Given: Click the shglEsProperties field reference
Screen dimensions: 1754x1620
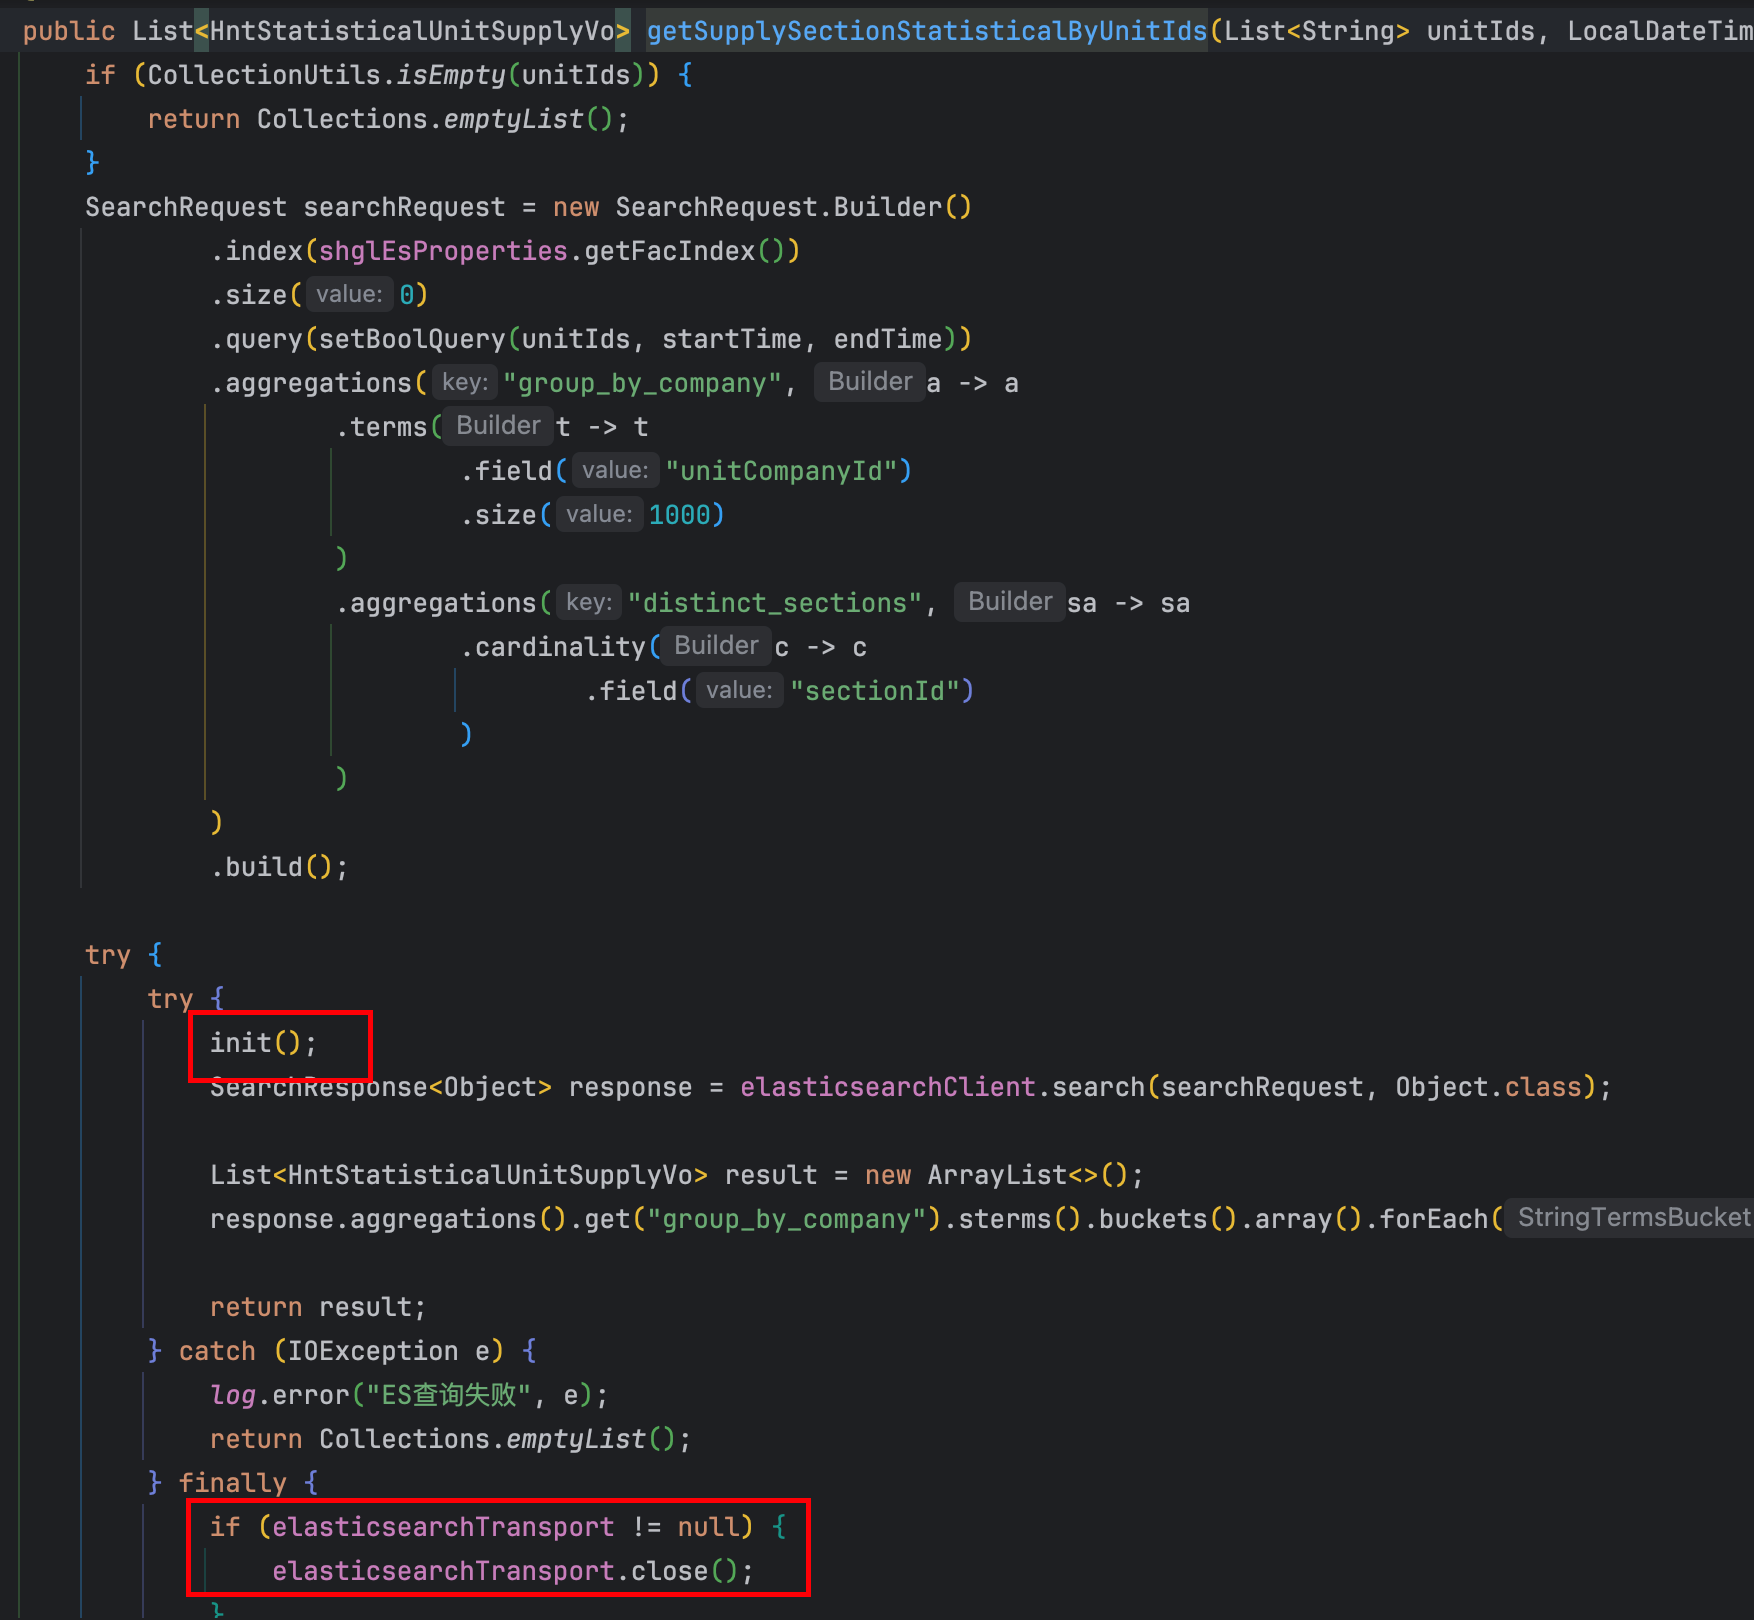Looking at the screenshot, I should point(443,251).
